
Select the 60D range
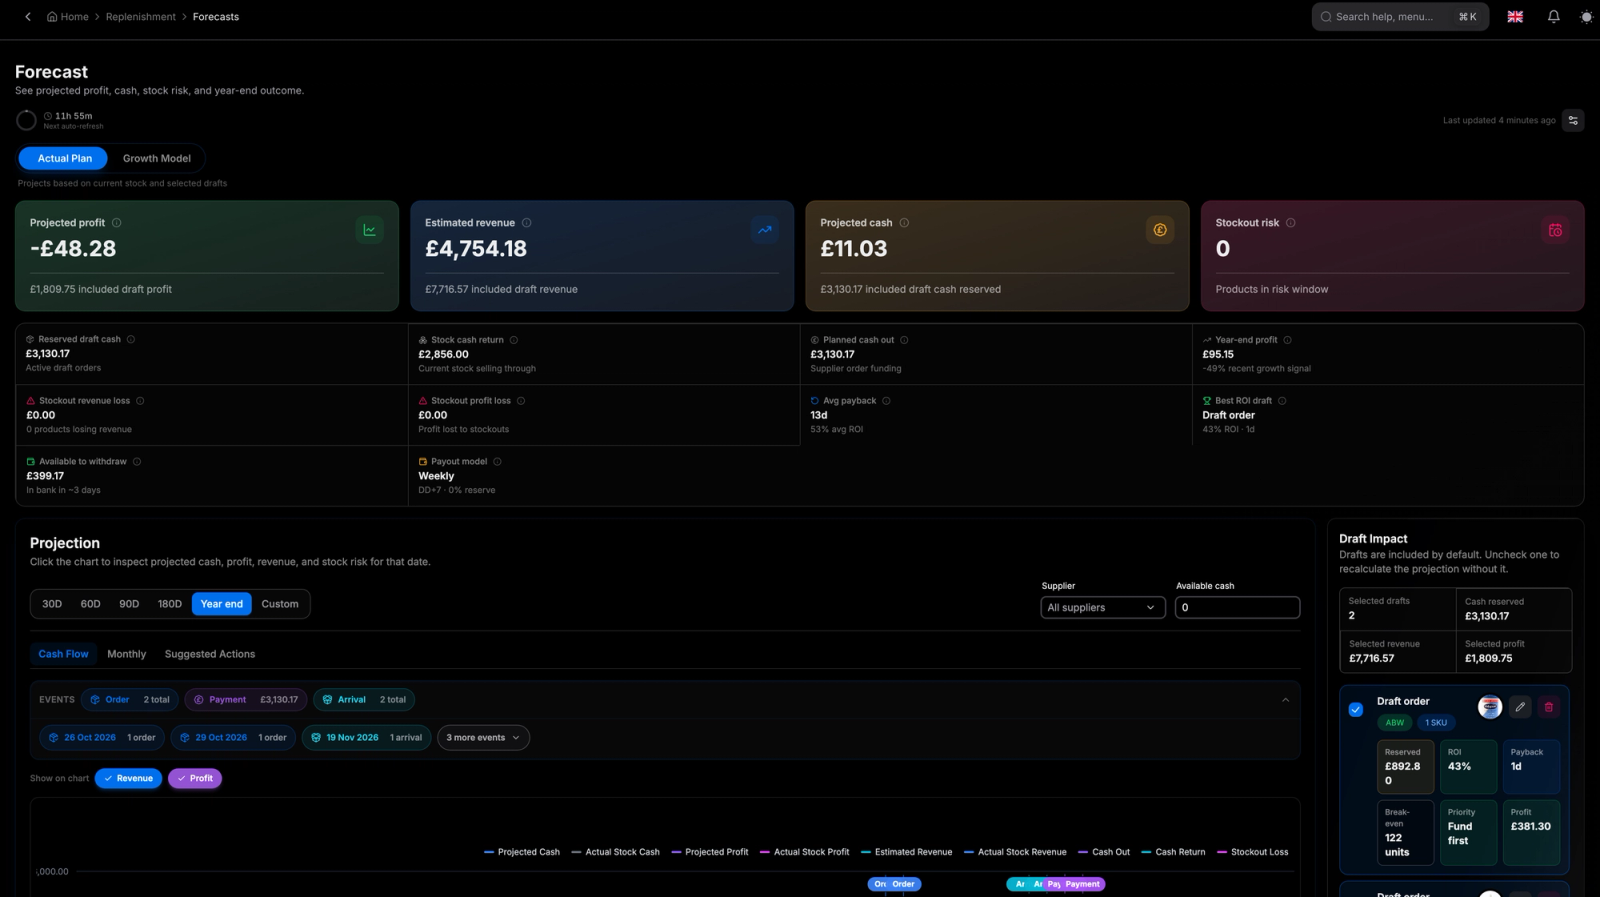(90, 604)
